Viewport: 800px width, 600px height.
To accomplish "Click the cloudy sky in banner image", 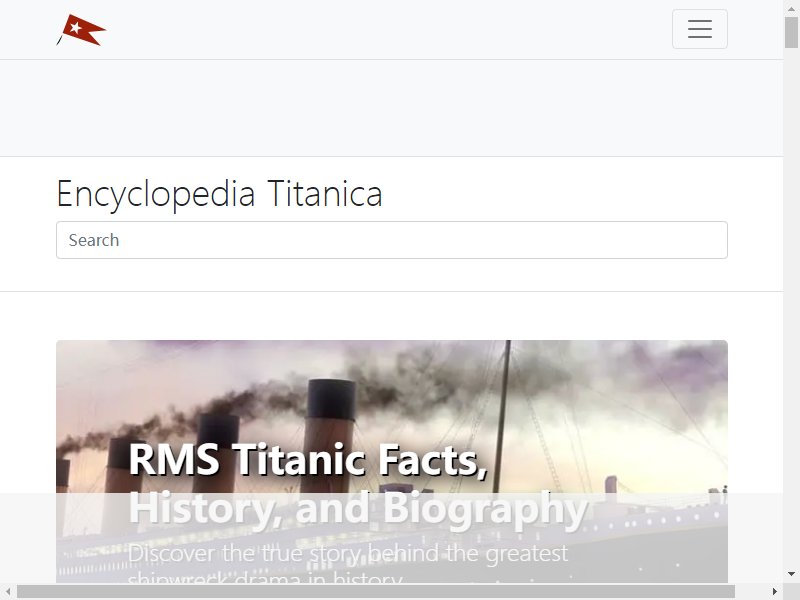I will click(x=638, y=388).
